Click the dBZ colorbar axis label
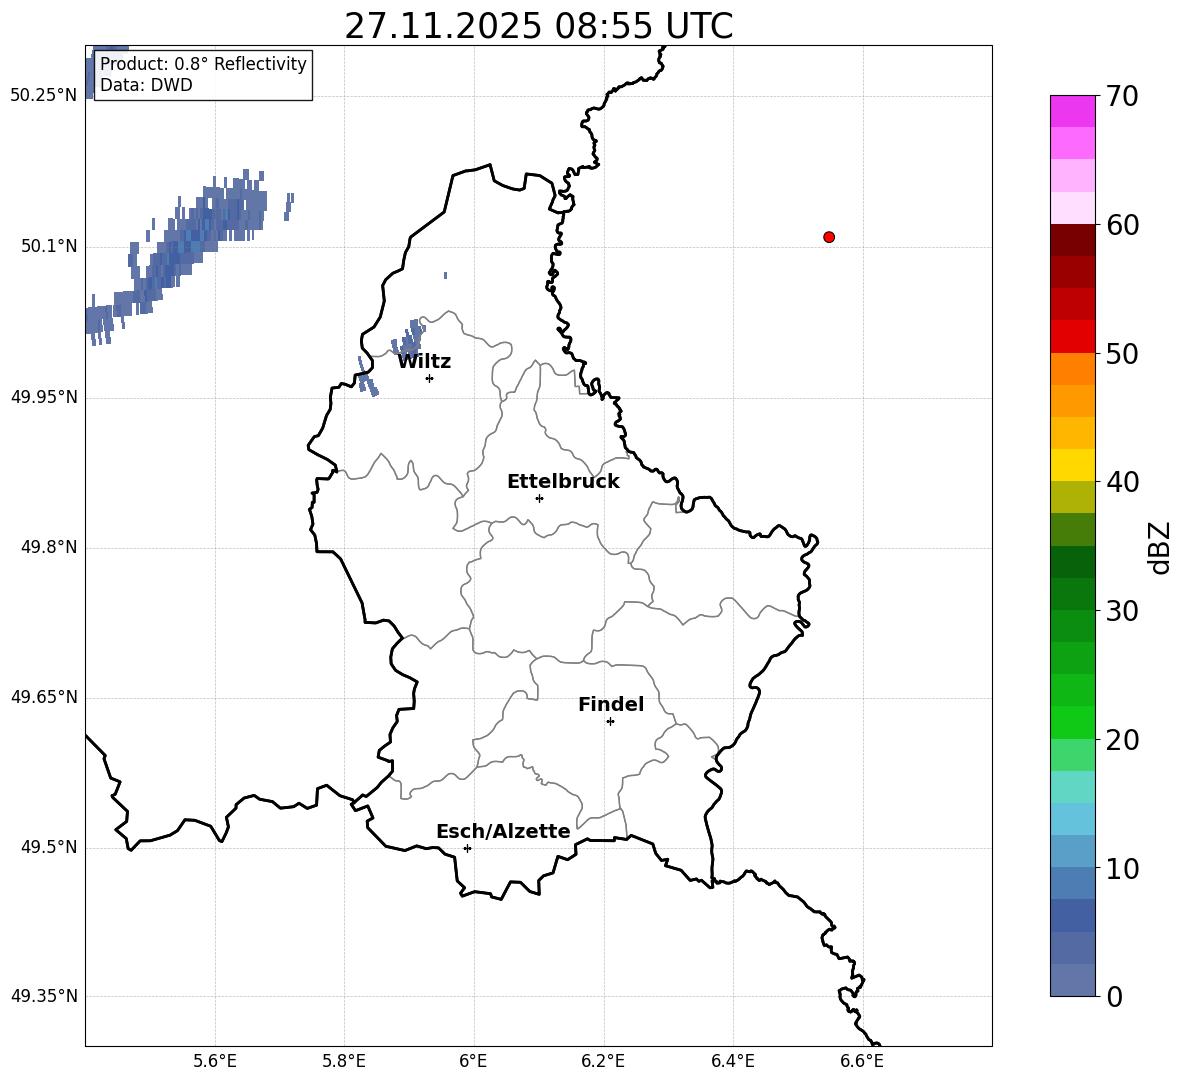Screen dimensions: 1184x1081 click(x=1158, y=547)
